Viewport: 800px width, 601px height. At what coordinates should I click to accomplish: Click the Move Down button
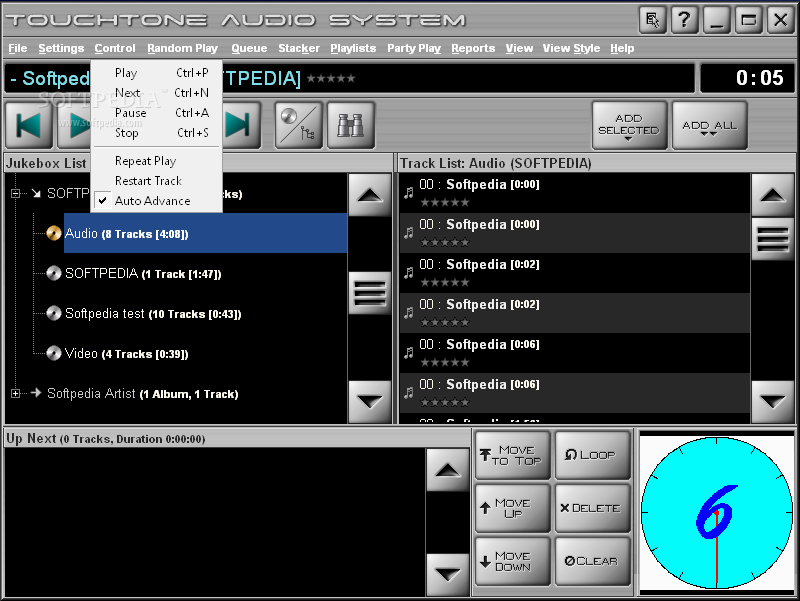(513, 561)
